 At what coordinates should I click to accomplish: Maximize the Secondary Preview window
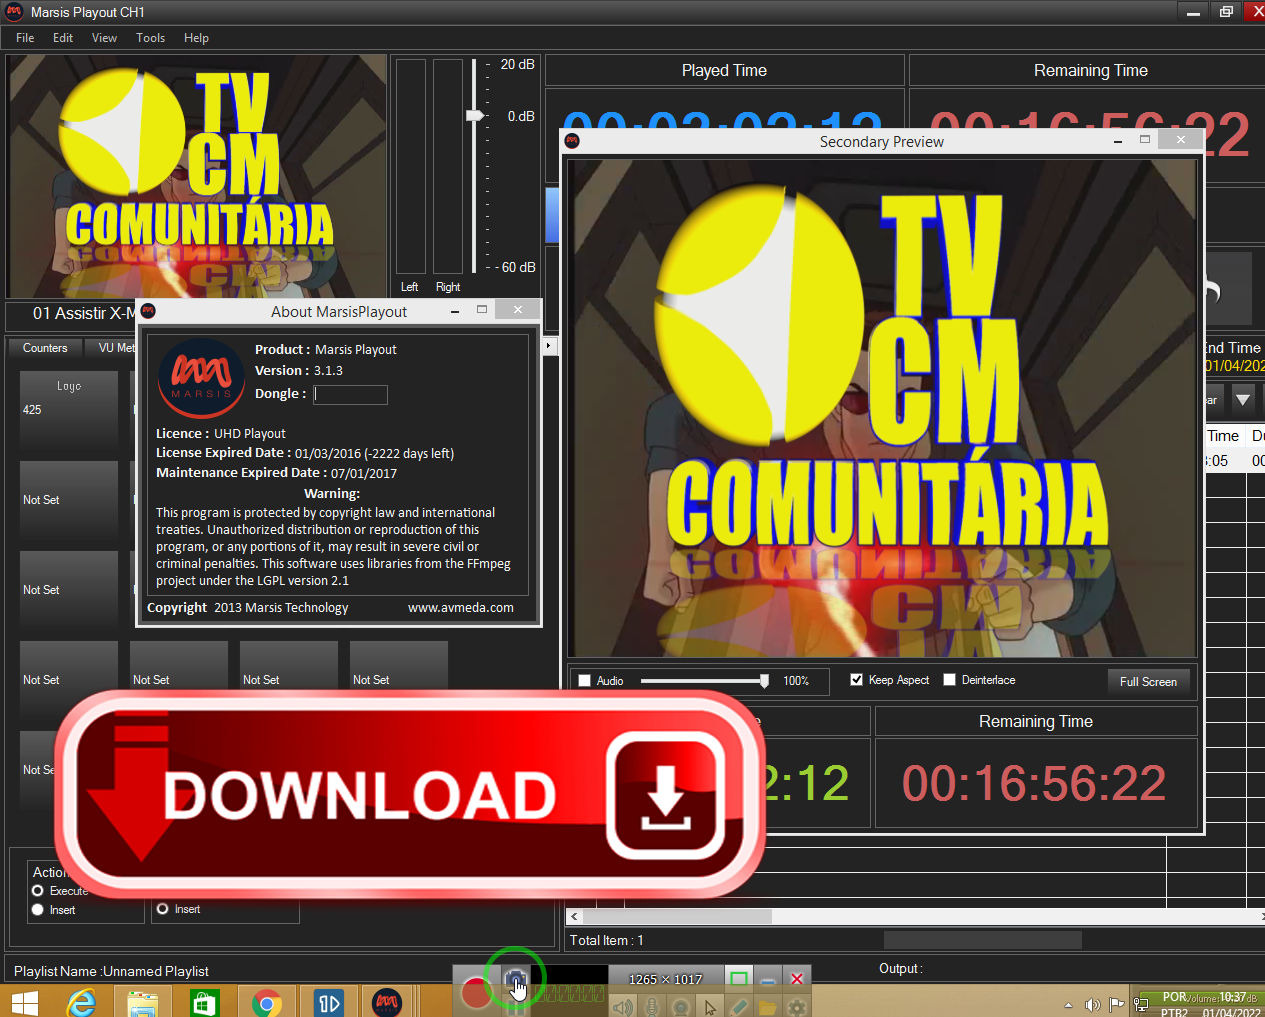[1145, 140]
